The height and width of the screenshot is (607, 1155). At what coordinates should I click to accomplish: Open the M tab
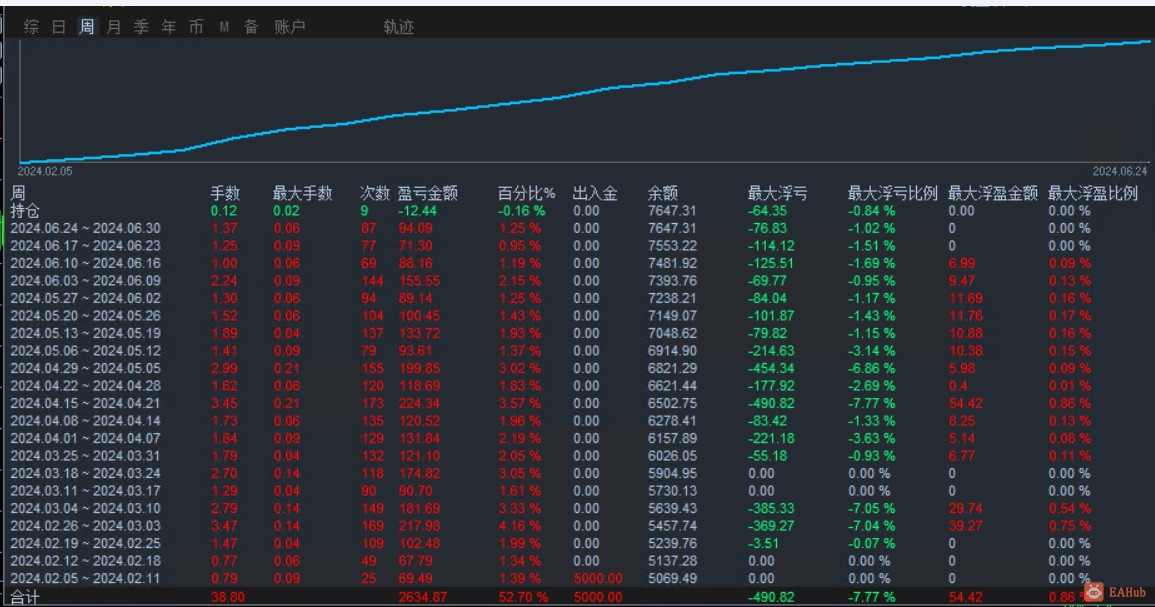(224, 27)
